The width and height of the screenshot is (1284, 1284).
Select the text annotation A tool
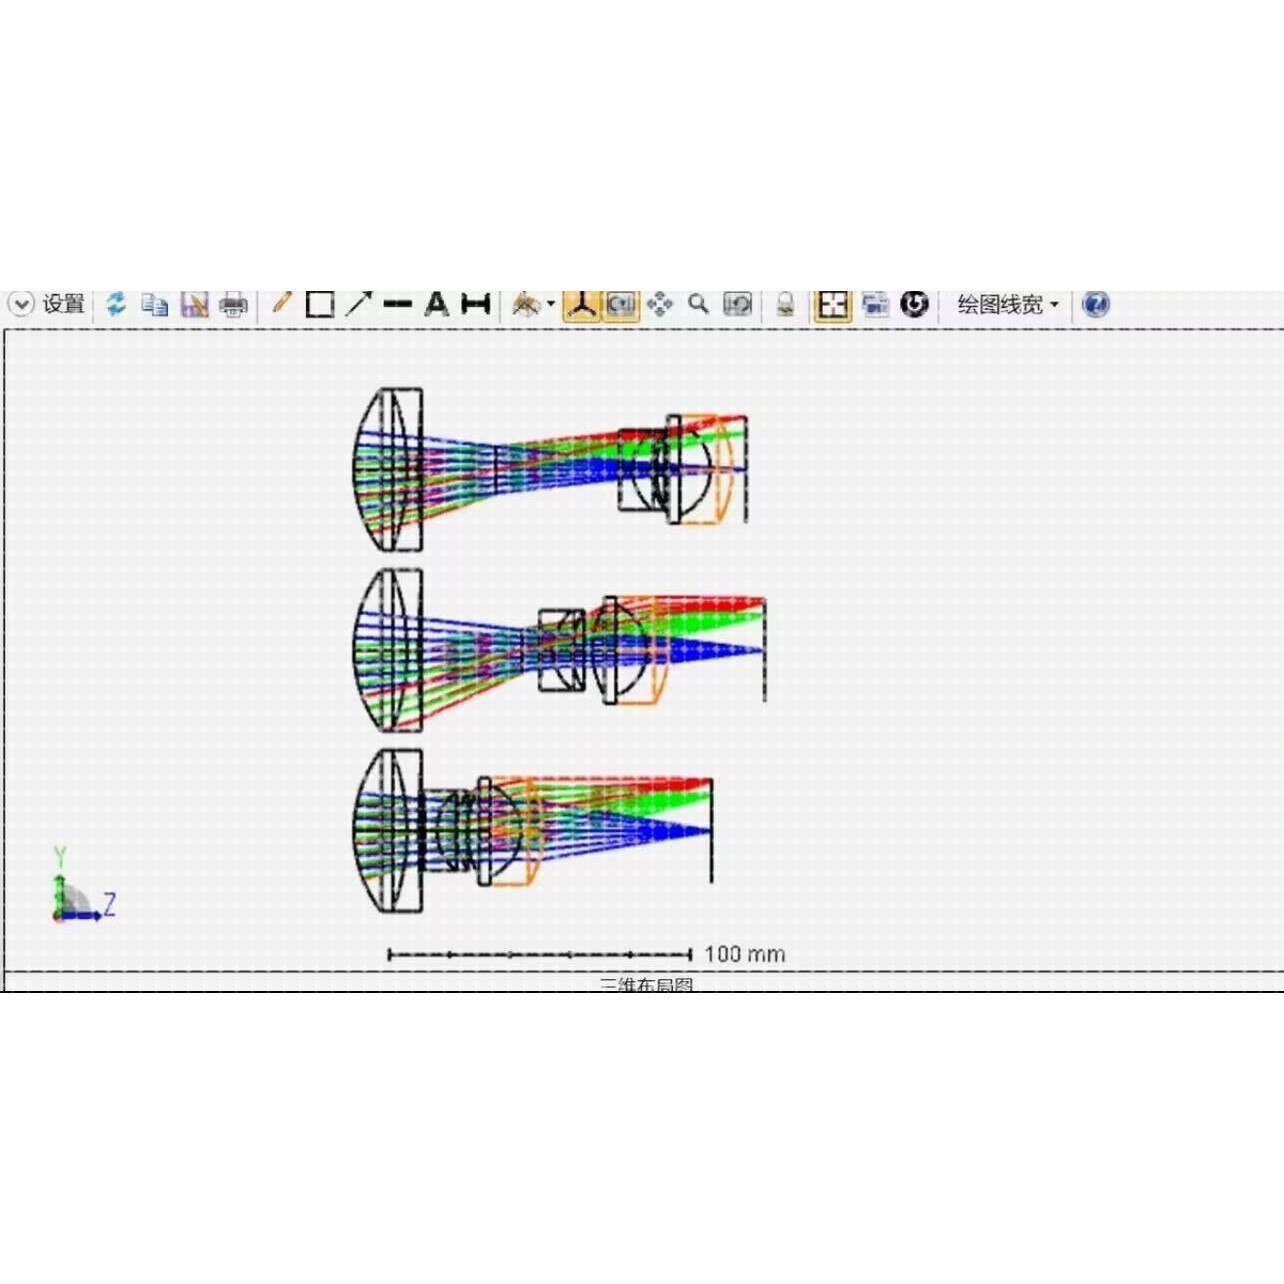tap(437, 304)
